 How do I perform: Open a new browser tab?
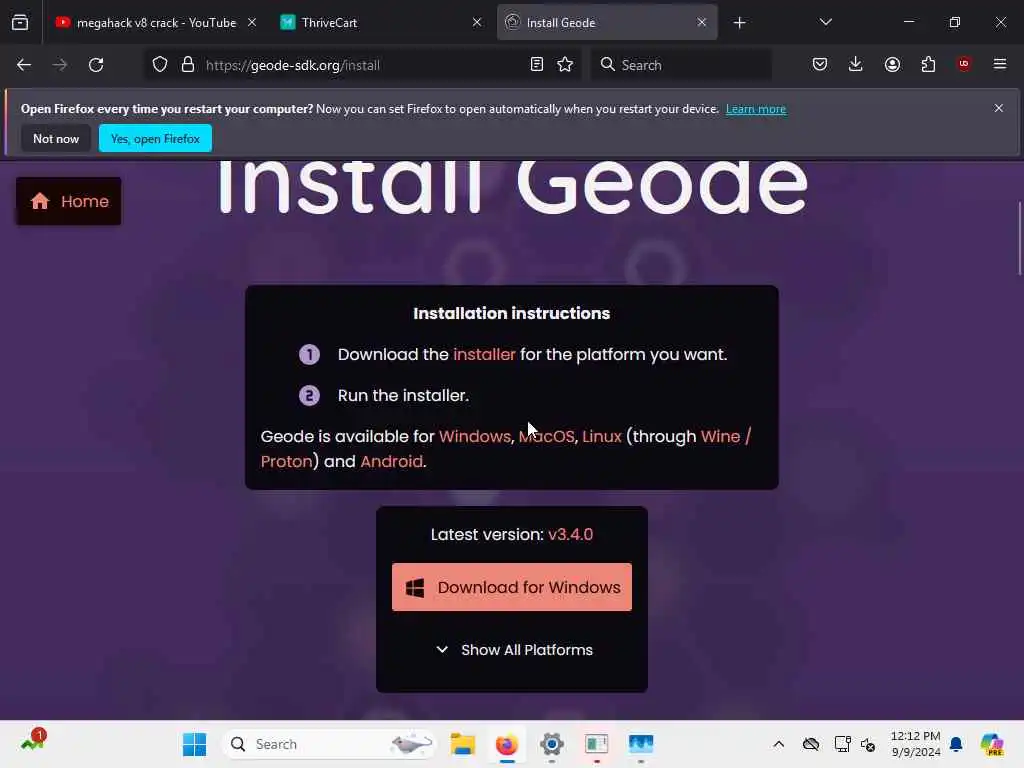click(x=739, y=23)
